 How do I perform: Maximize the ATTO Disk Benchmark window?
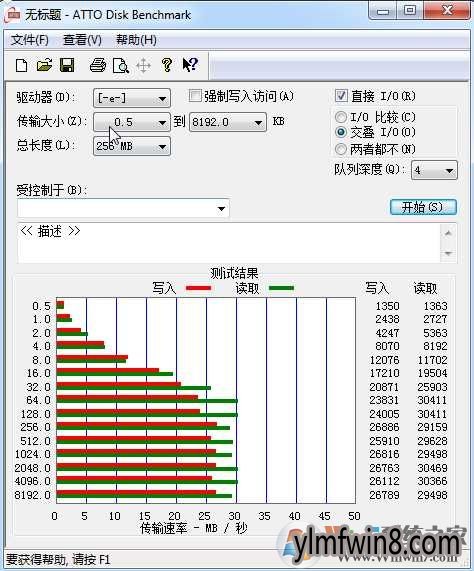410,11
